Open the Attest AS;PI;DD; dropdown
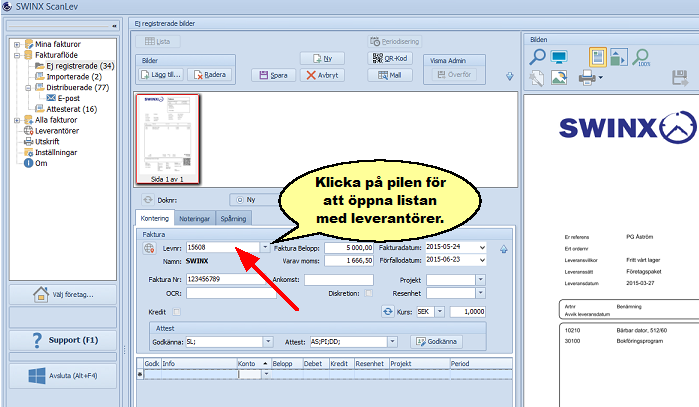 click(392, 342)
